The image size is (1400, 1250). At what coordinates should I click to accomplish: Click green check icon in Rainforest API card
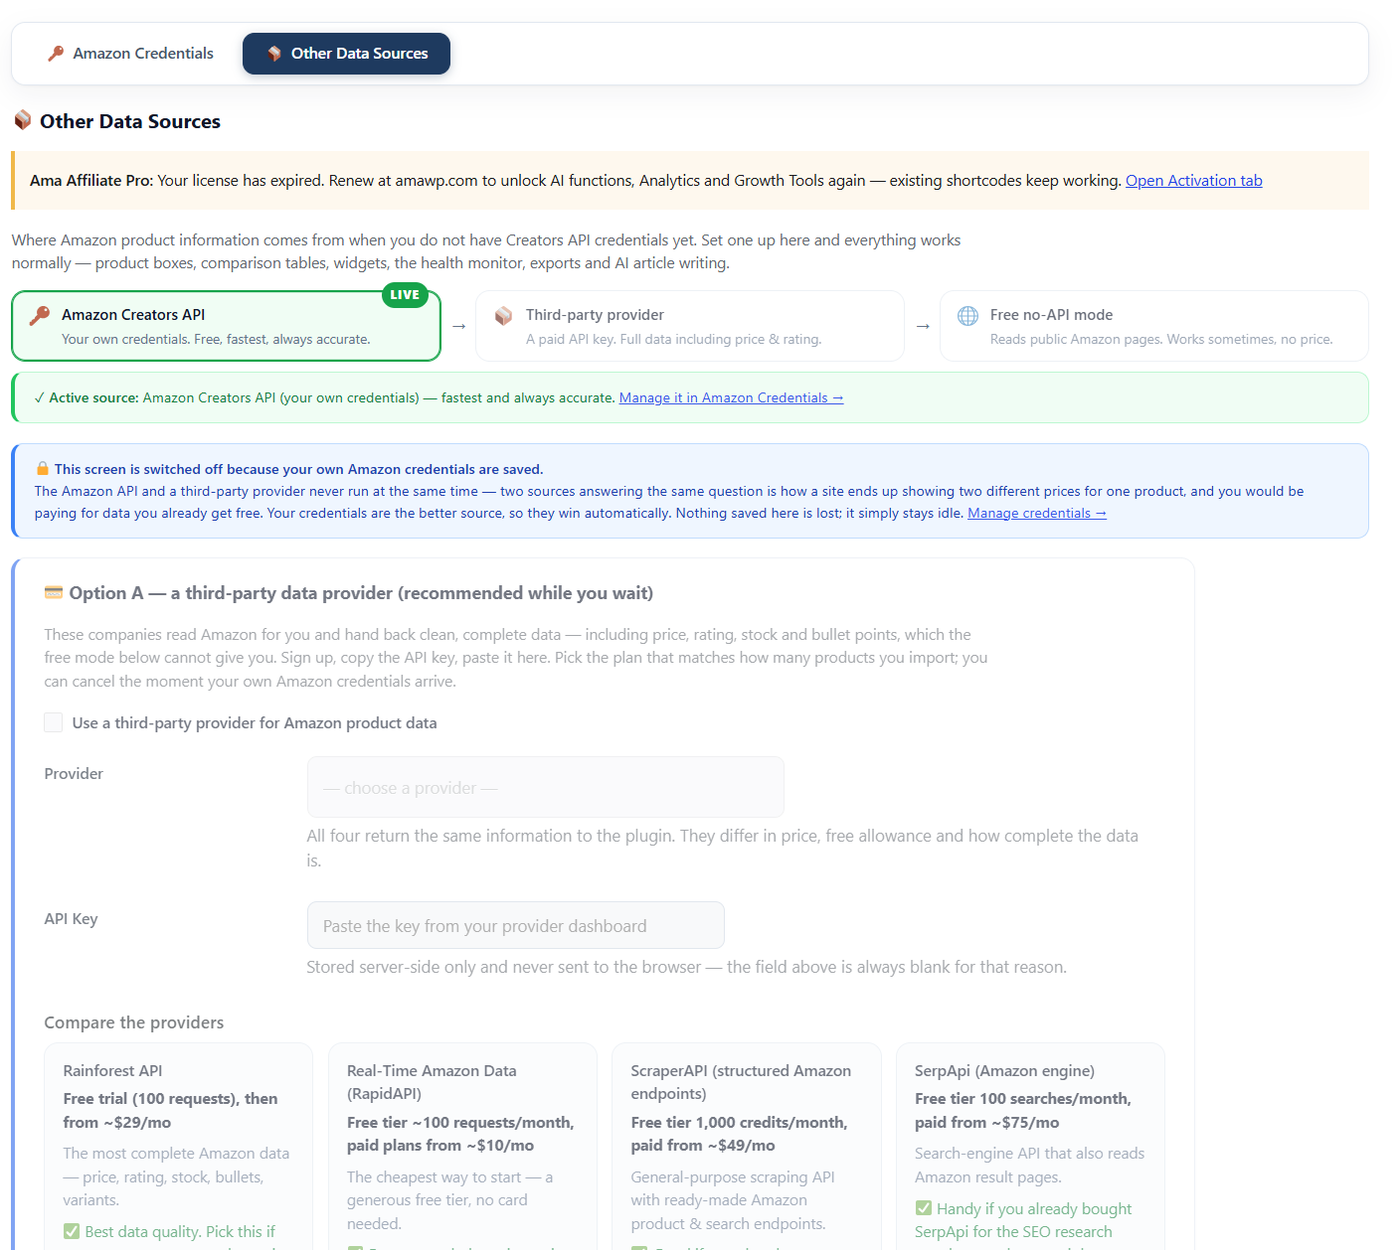71,1231
